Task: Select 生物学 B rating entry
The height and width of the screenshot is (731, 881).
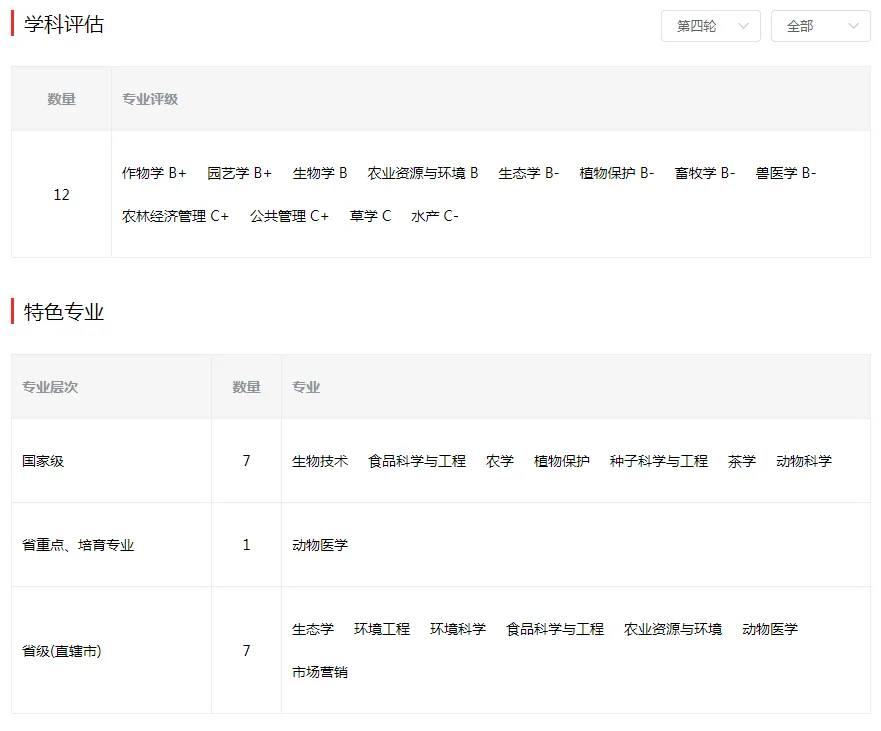Action: click(320, 173)
